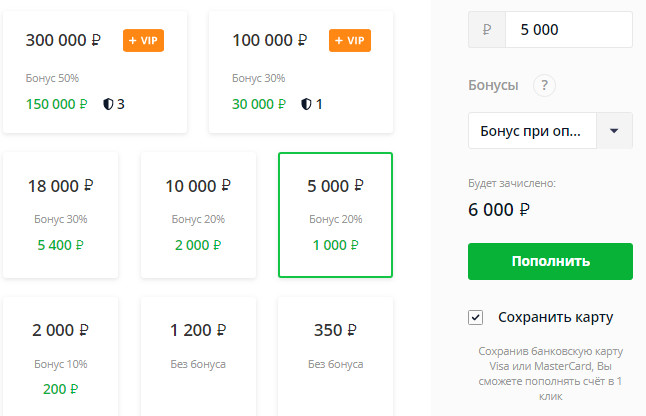646x416 pixels.
Task: Click the ruble sign beside amount field
Action: pyautogui.click(x=487, y=30)
